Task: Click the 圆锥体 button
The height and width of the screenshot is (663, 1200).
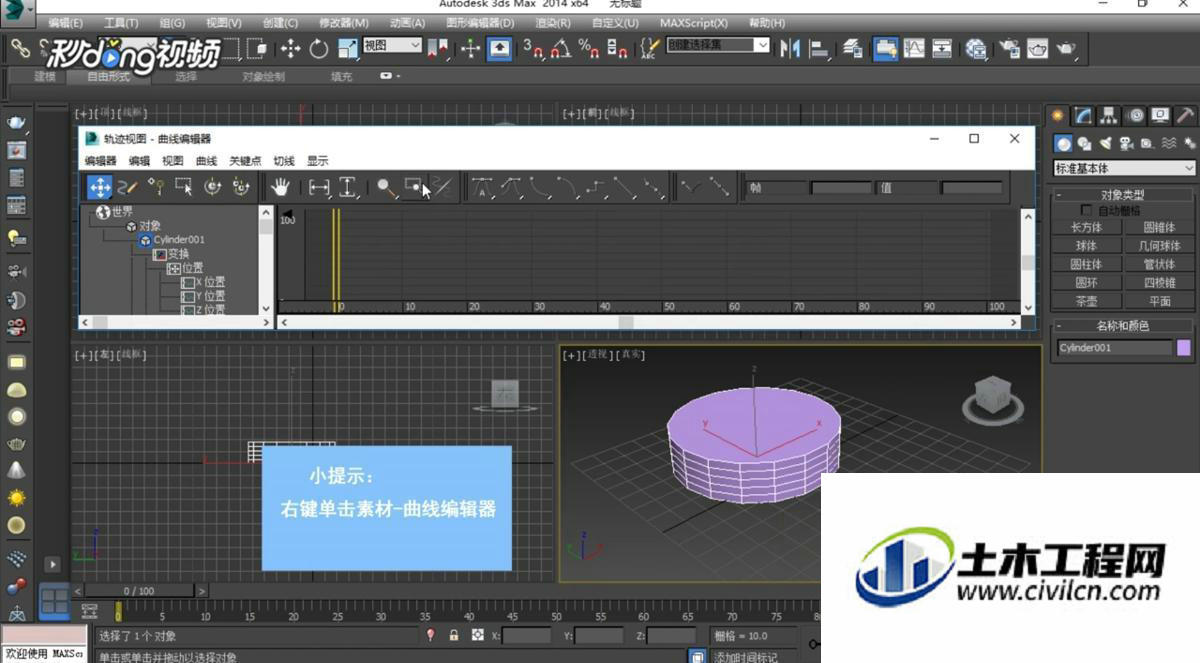Action: click(x=1159, y=228)
